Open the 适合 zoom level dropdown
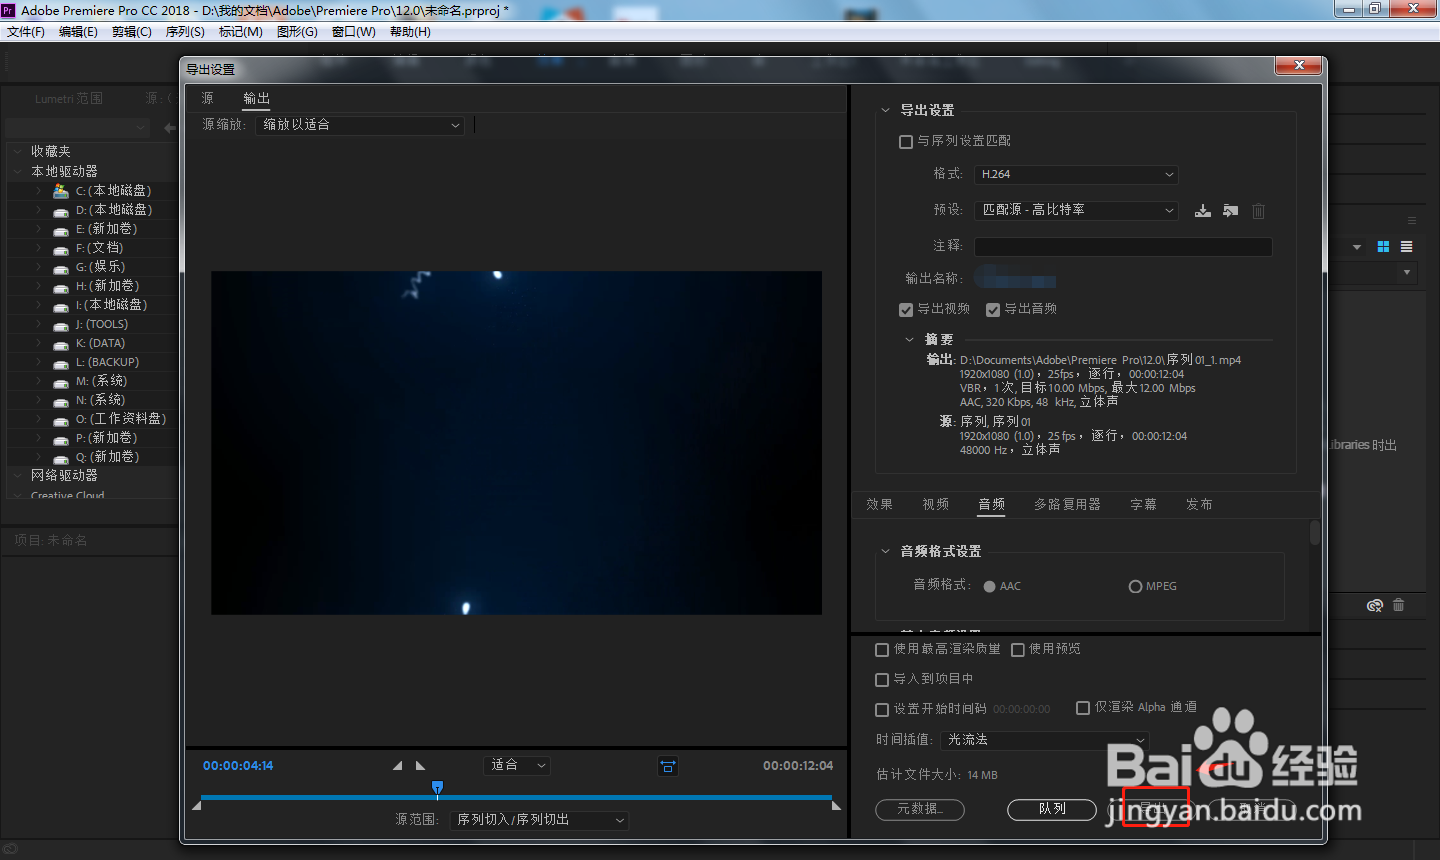 (517, 766)
